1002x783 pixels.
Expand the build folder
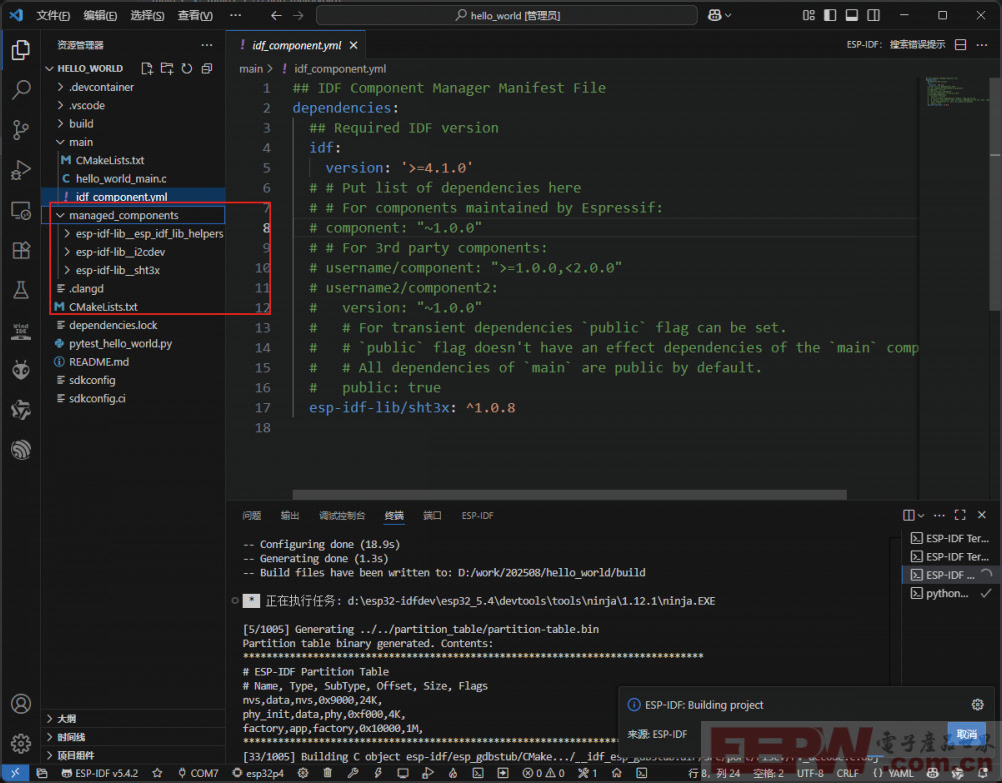click(81, 124)
